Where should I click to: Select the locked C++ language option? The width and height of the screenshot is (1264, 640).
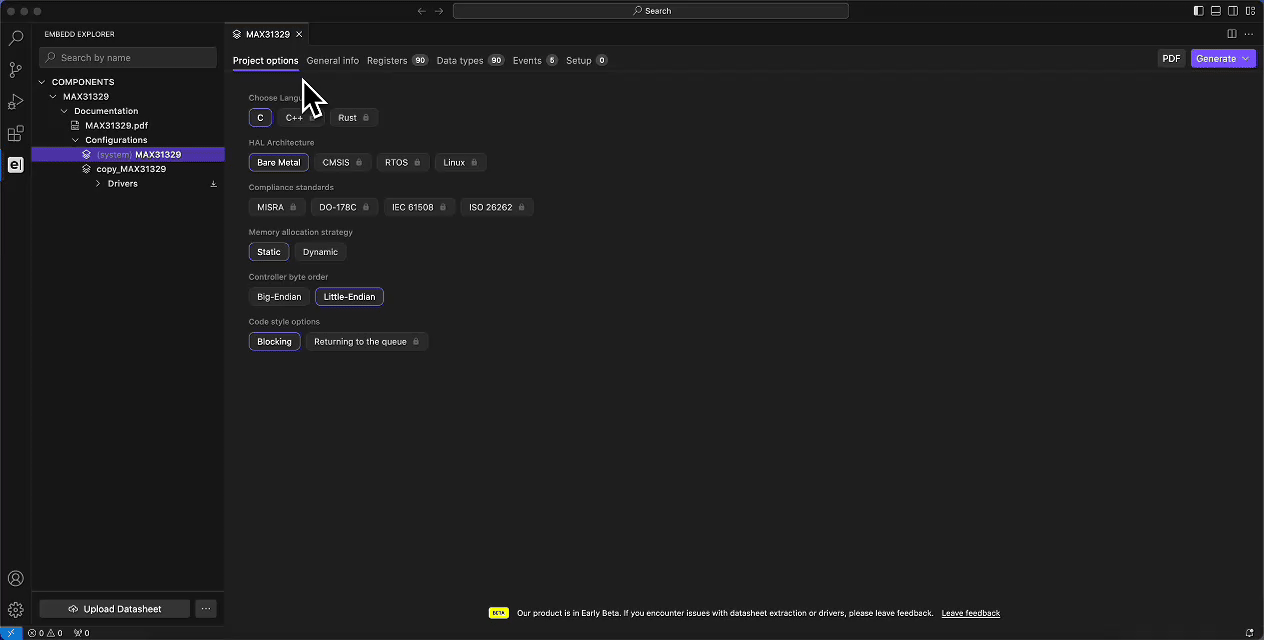(x=300, y=117)
